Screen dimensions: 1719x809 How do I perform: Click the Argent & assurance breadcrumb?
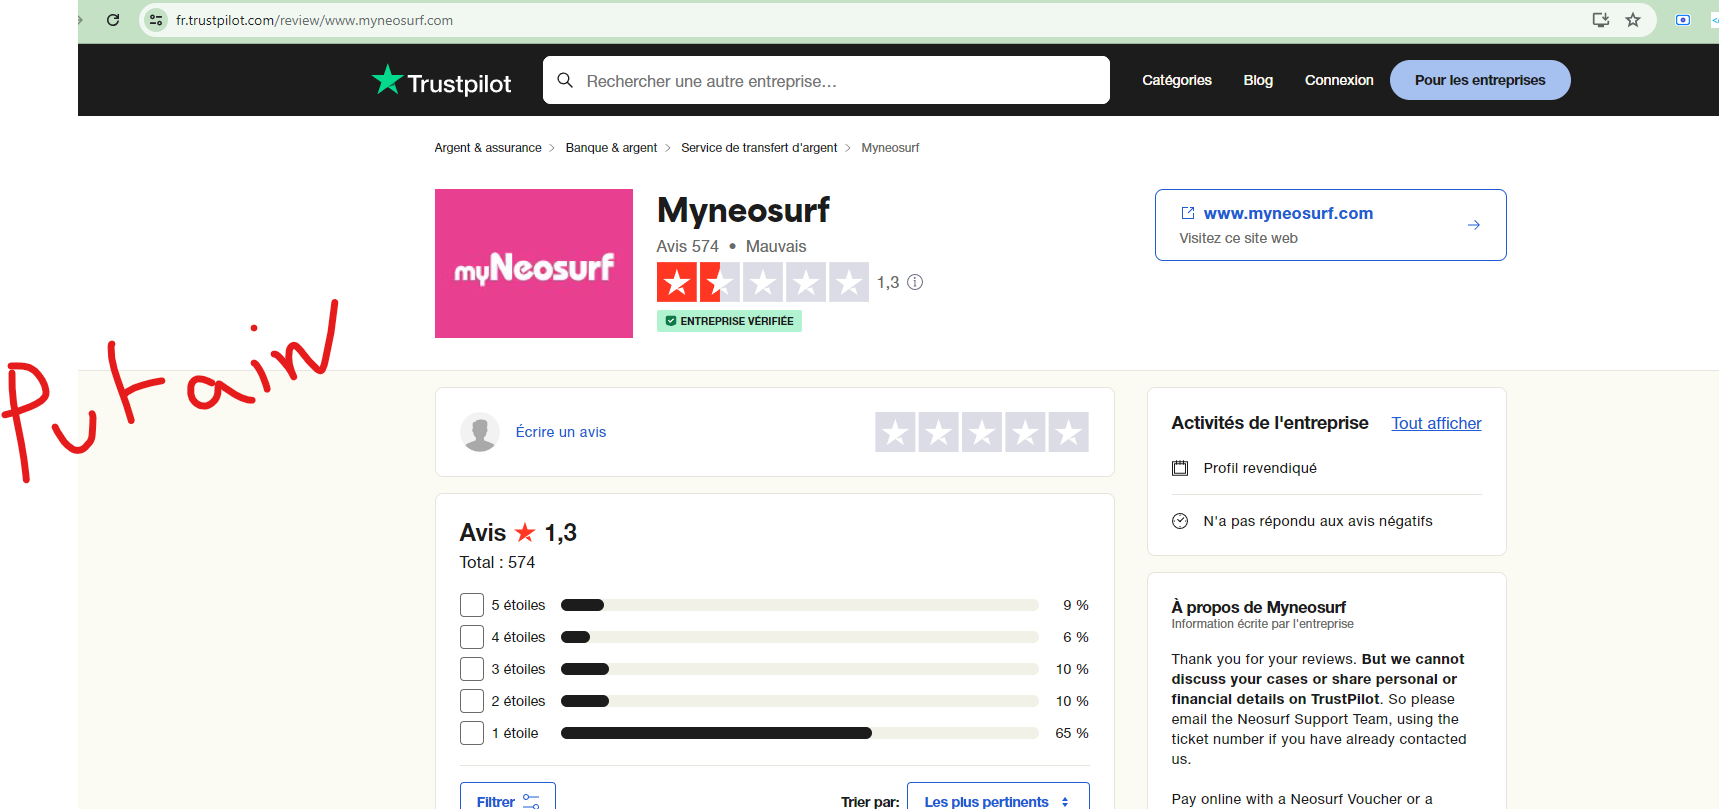(488, 148)
